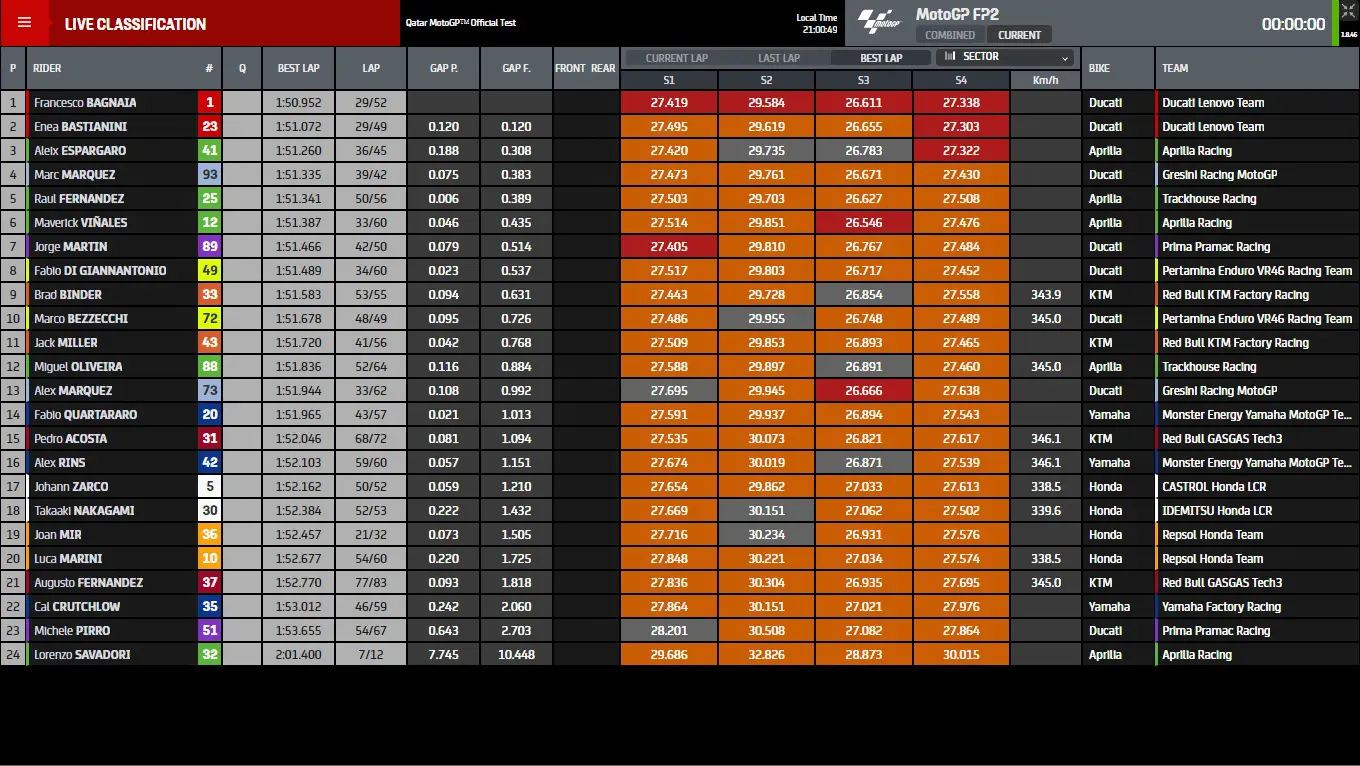Click the LIVE CLASSIFICATION title

point(135,24)
